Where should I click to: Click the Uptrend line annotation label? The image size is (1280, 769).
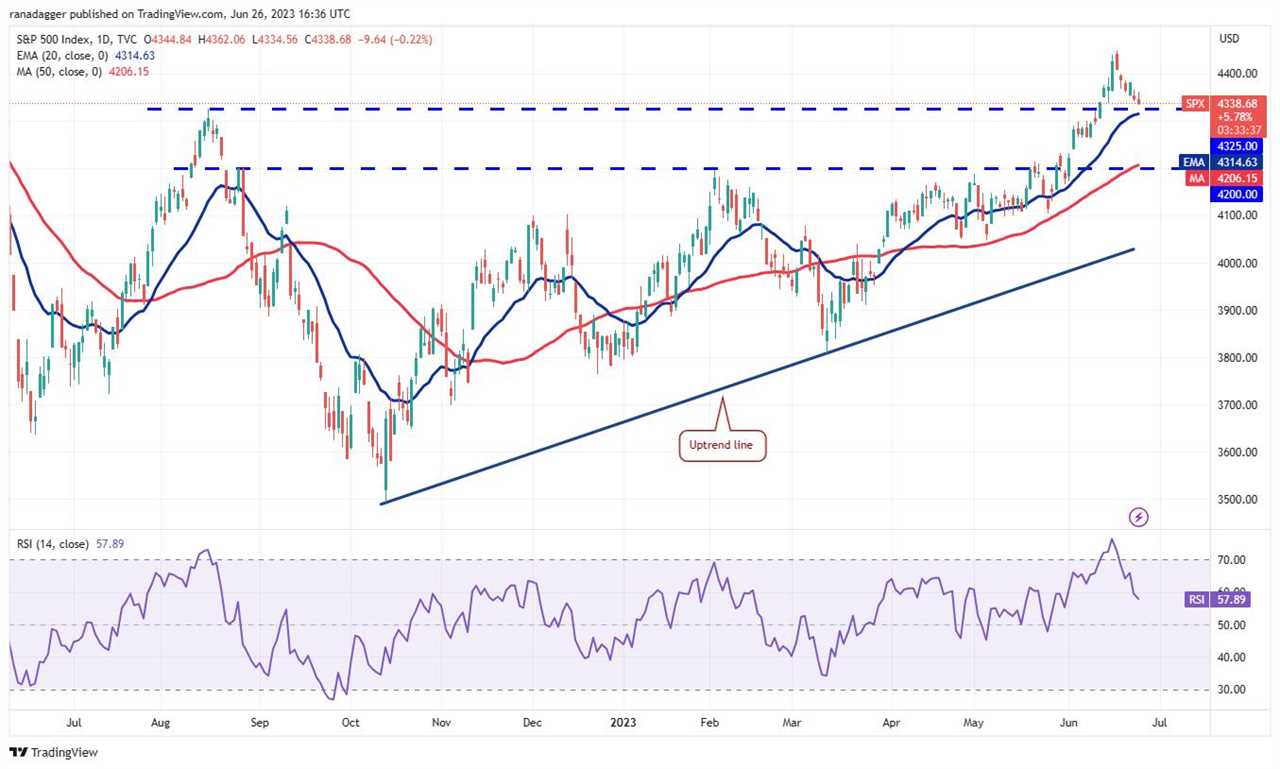click(x=722, y=444)
